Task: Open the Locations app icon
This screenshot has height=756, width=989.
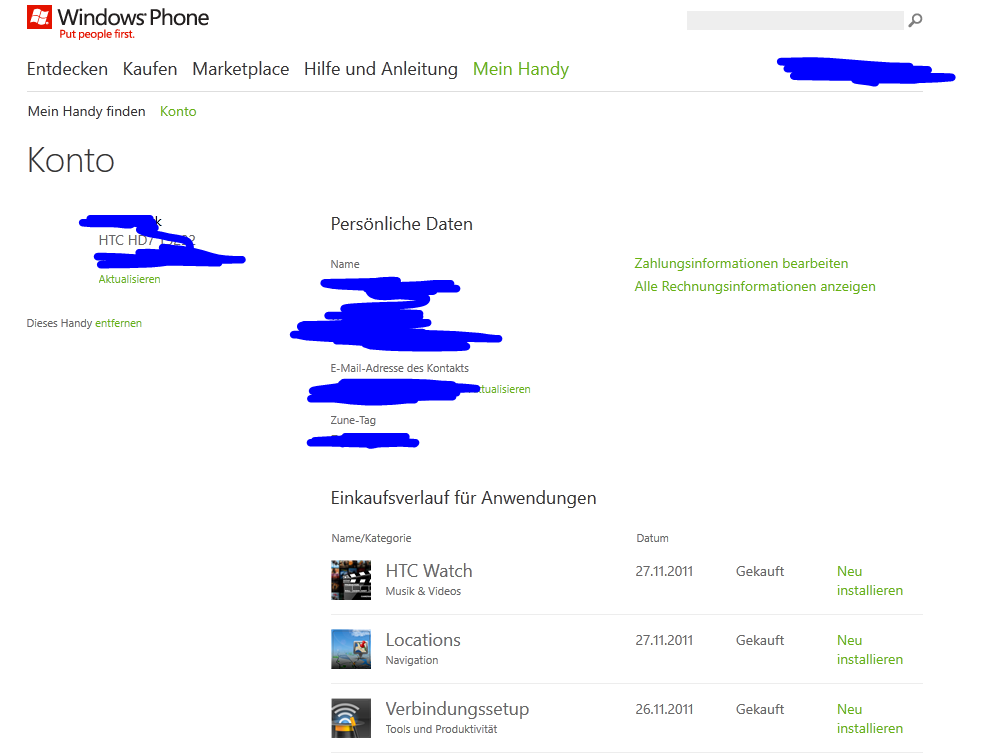Action: [351, 649]
